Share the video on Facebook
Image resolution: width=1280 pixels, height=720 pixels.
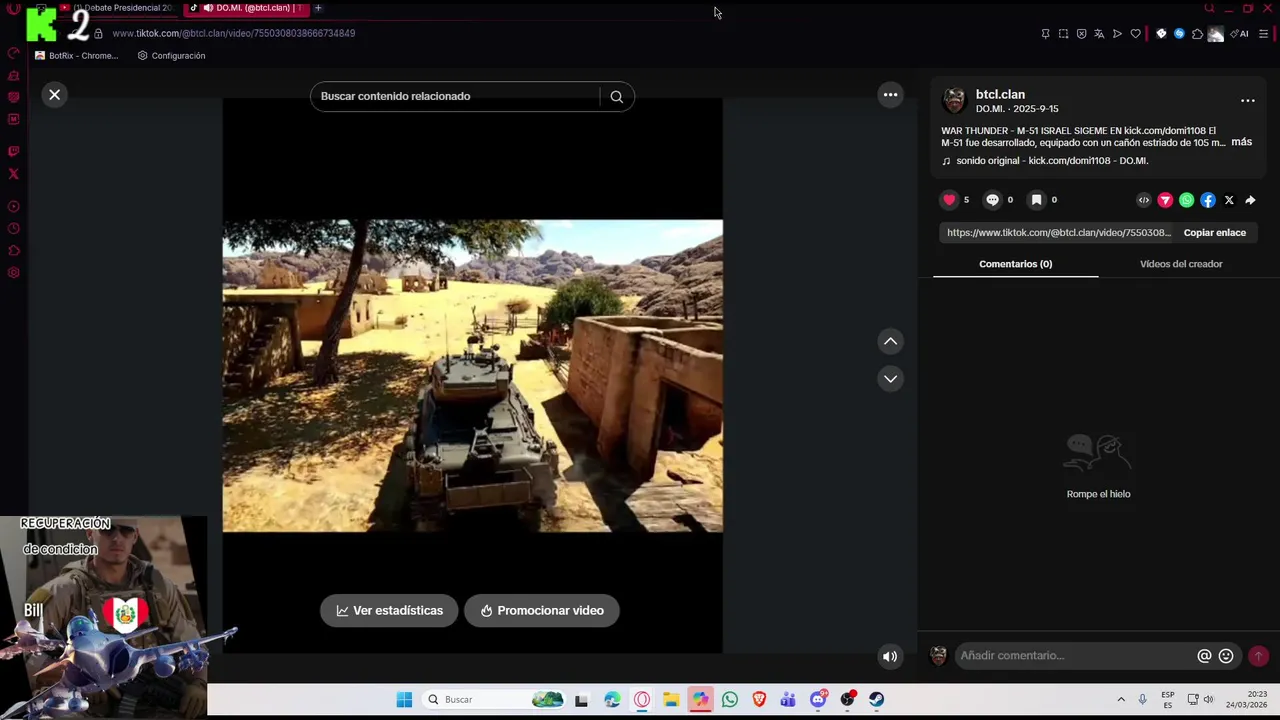pyautogui.click(x=1208, y=200)
